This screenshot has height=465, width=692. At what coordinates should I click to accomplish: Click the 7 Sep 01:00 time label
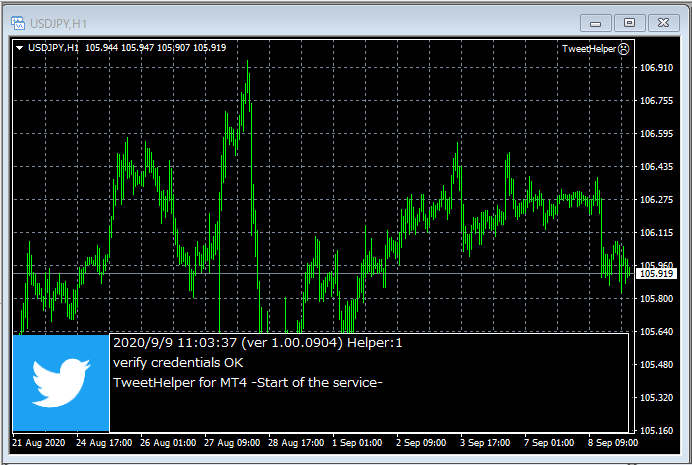point(549,442)
